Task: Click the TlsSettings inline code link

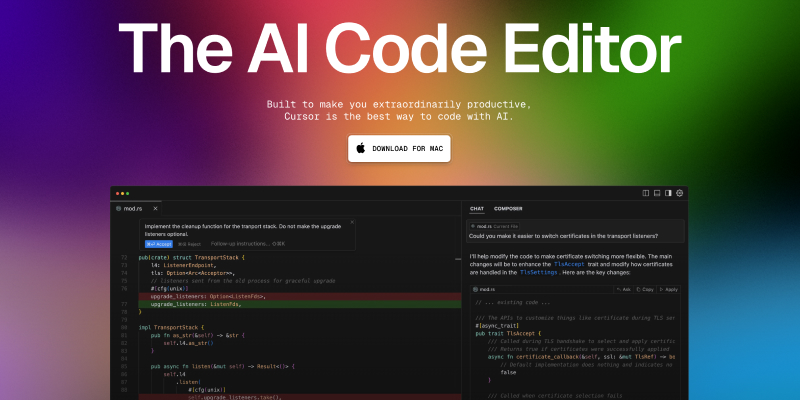Action: 539,273
